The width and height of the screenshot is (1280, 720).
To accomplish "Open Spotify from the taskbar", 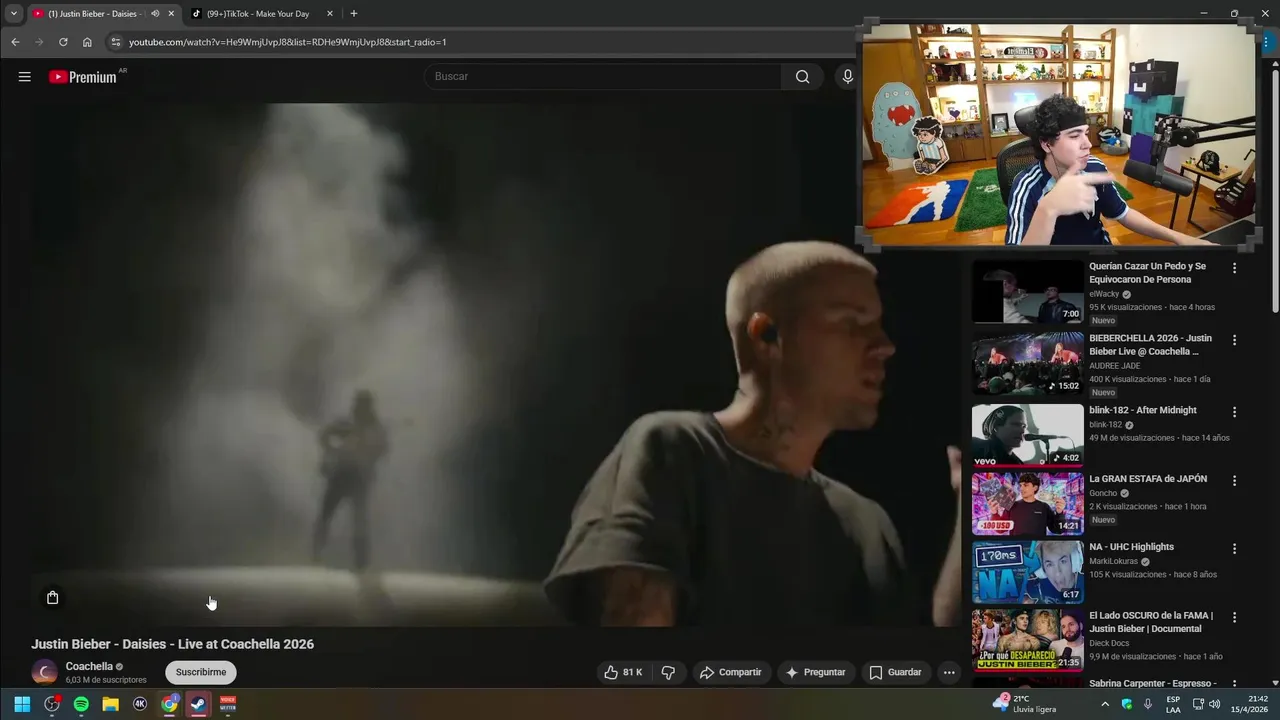I will 81,704.
